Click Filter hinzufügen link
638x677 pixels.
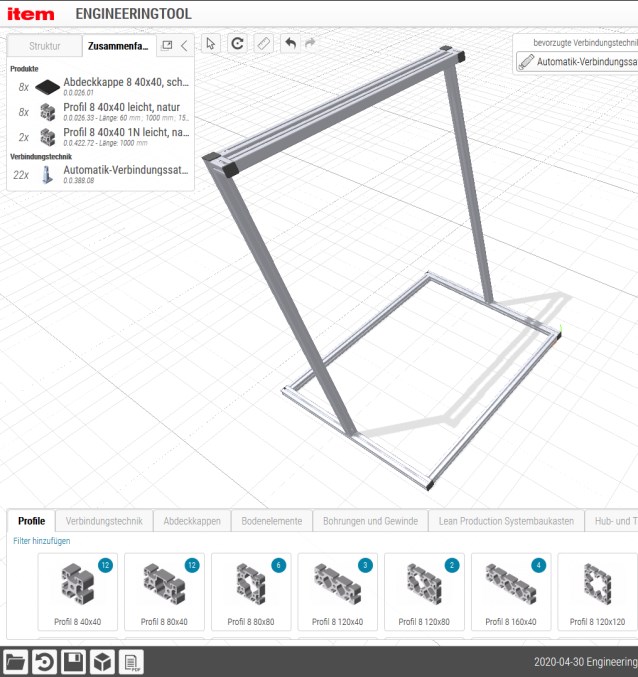click(x=41, y=541)
